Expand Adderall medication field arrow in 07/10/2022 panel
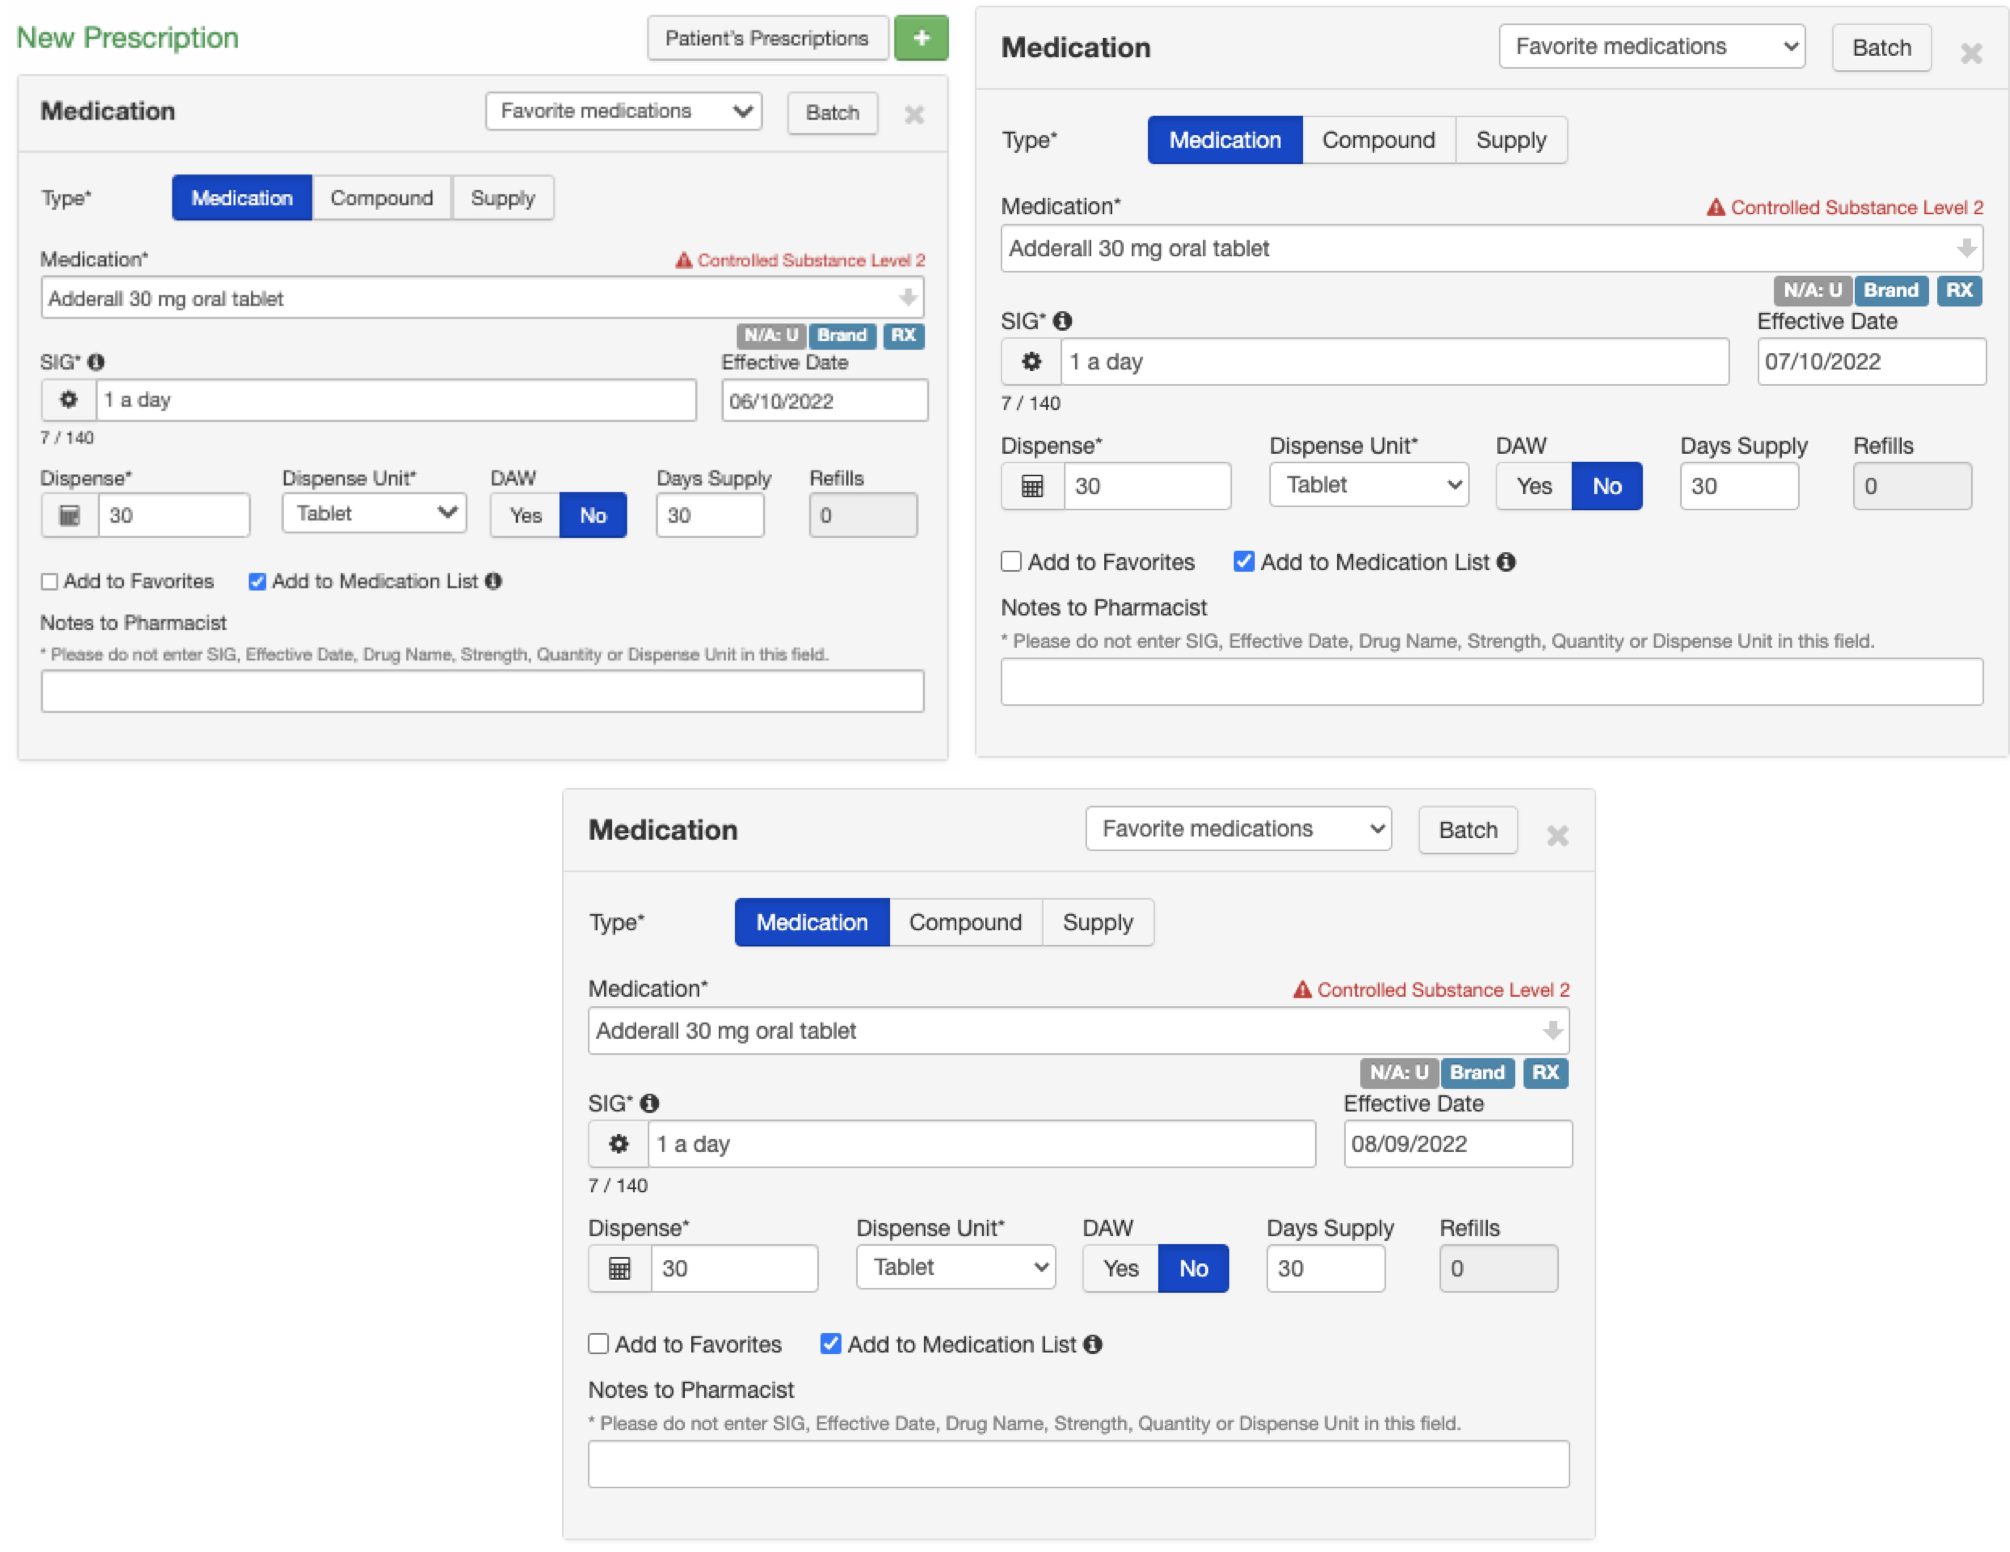Viewport: 2010px width, 1552px height. click(x=1966, y=248)
